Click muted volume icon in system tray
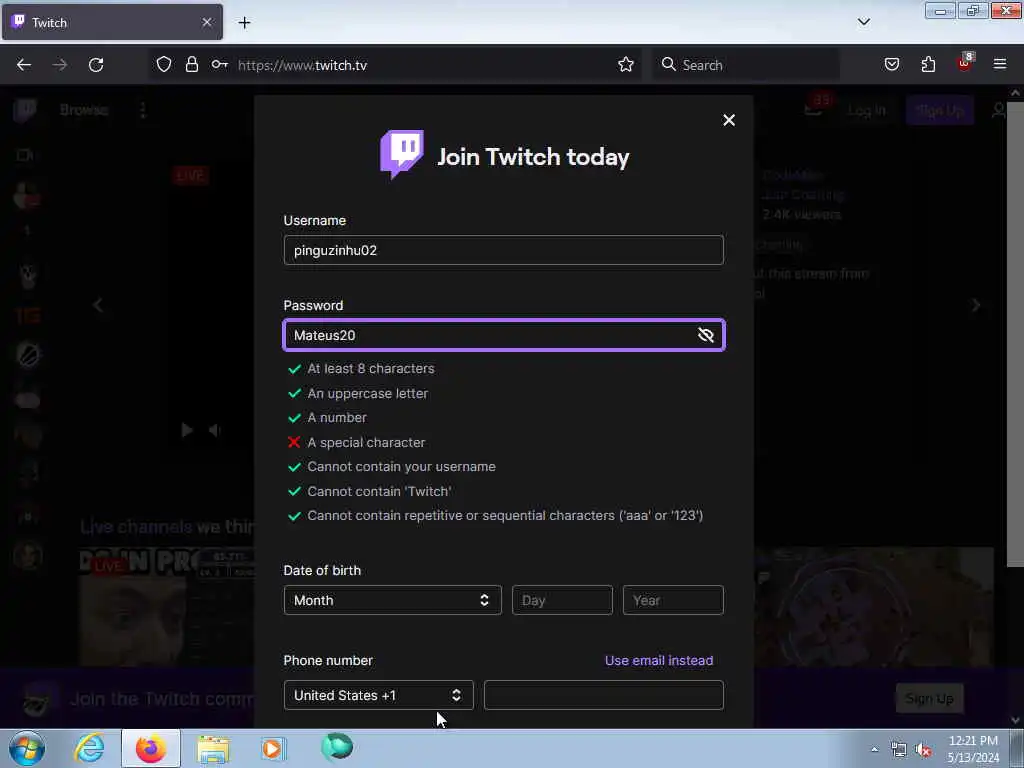 (923, 750)
